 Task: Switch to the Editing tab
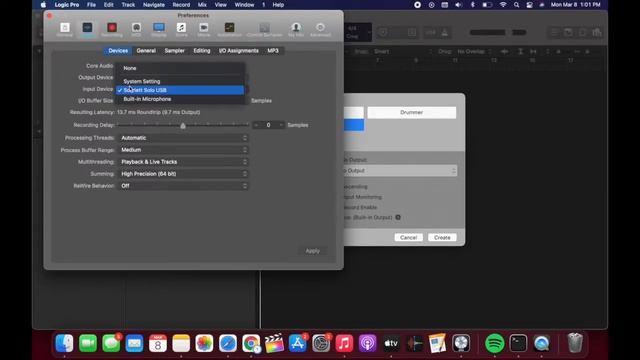tap(202, 51)
